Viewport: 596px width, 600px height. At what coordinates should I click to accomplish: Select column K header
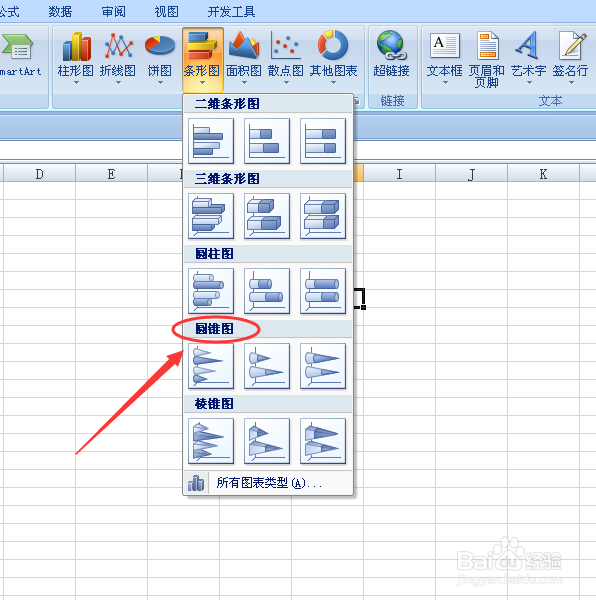coord(543,174)
